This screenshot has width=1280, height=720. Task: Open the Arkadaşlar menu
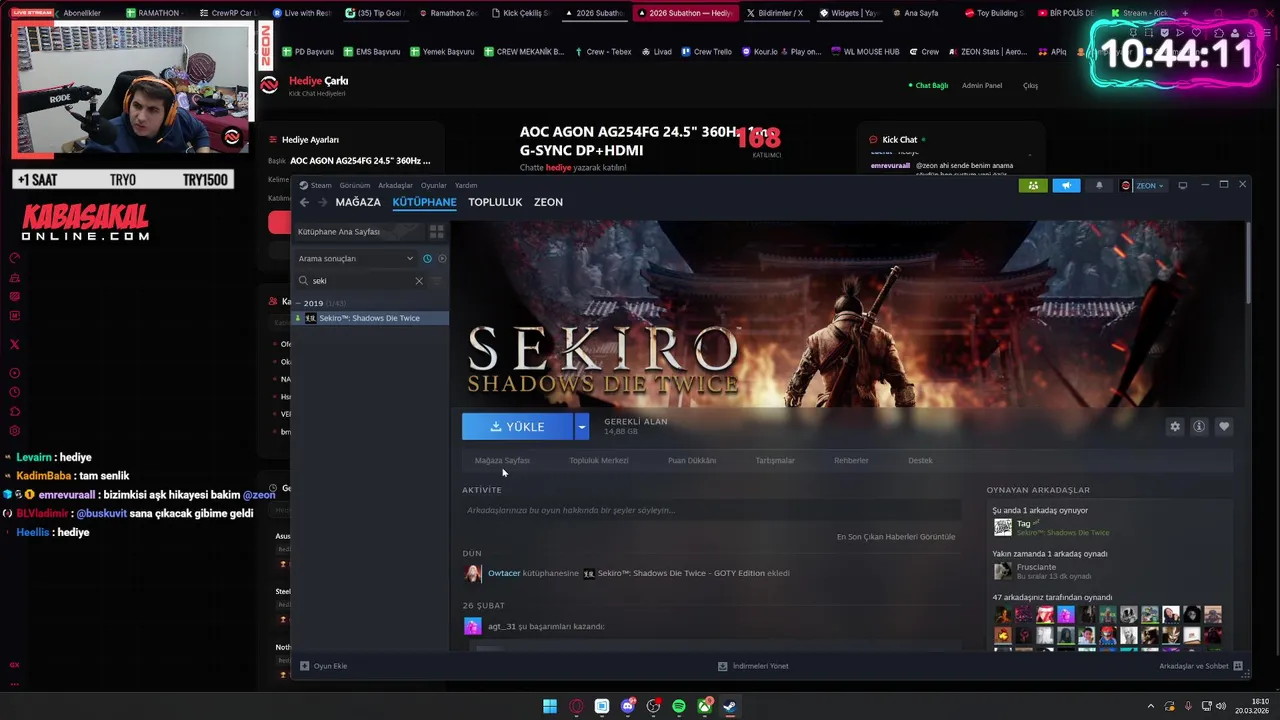click(x=395, y=185)
